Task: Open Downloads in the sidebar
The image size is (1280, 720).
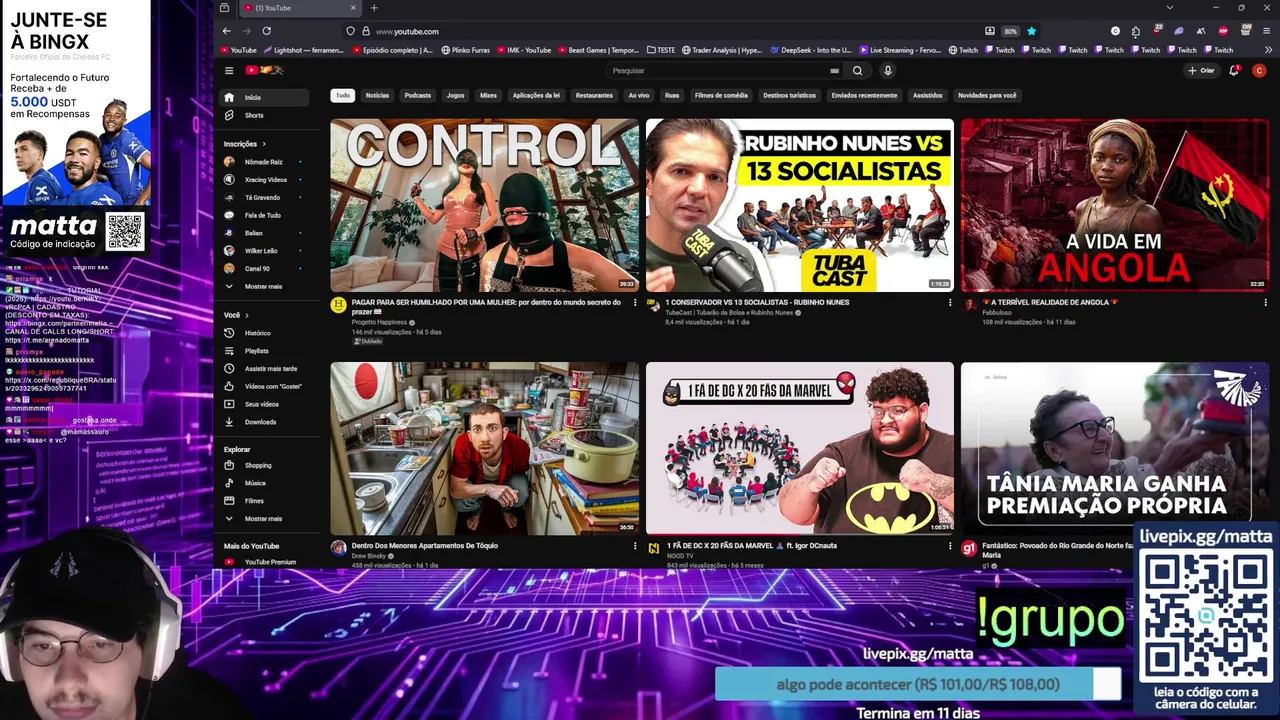Action: [x=264, y=422]
